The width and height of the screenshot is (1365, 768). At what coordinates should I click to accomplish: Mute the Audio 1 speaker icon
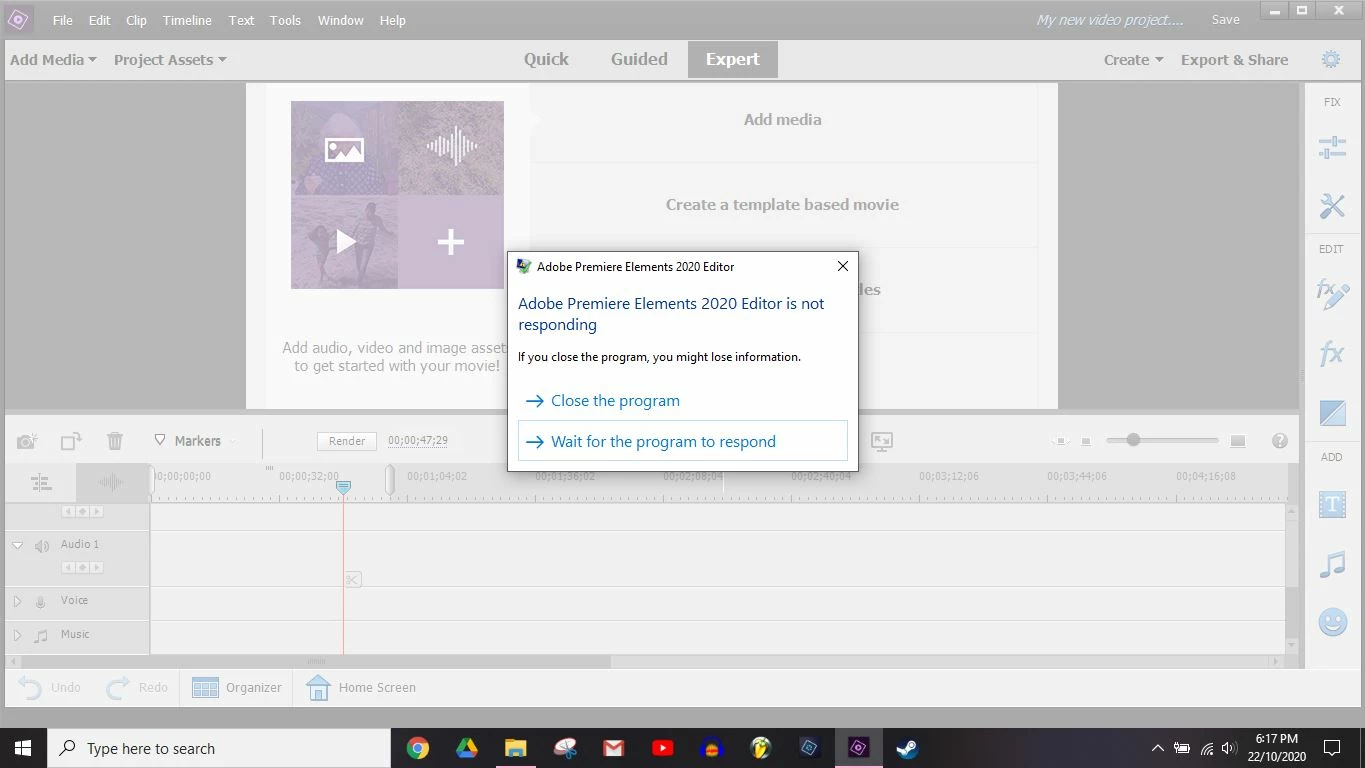click(42, 546)
